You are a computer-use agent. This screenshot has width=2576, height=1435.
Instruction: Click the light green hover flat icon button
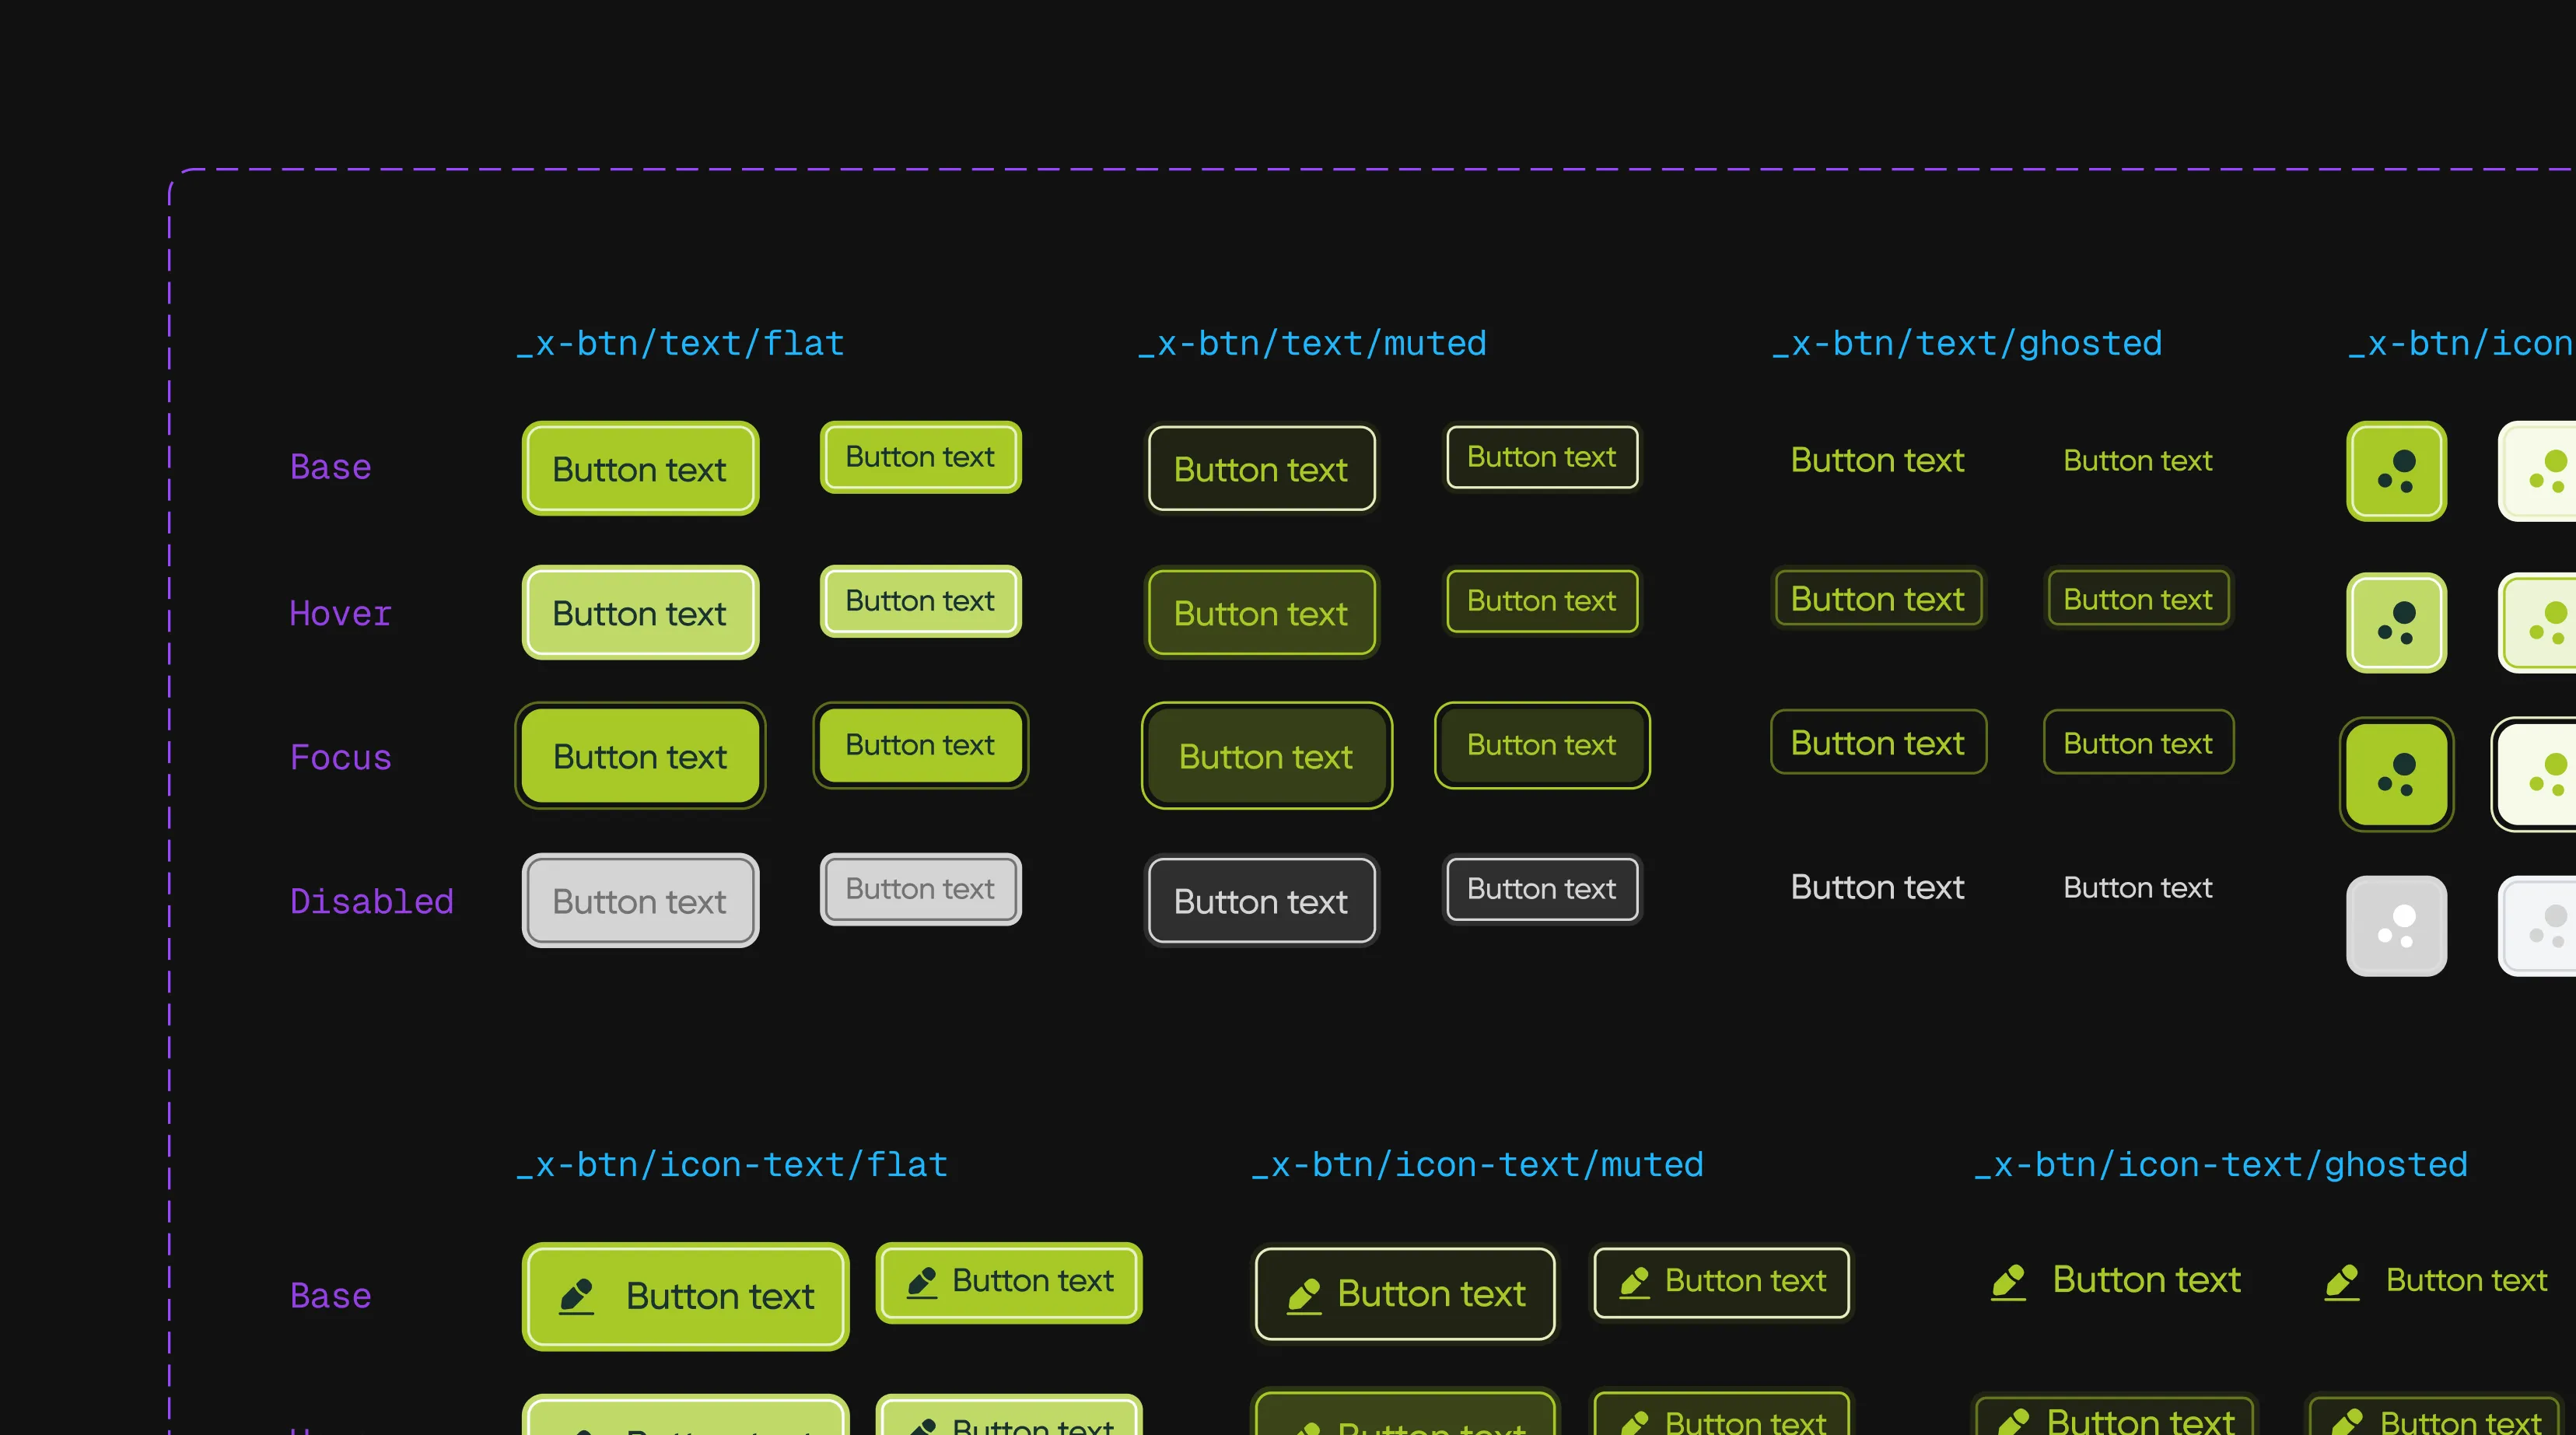pyautogui.click(x=2396, y=622)
